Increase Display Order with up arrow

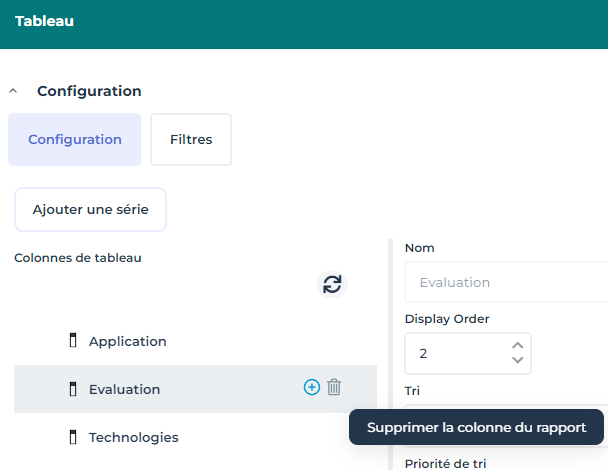pyautogui.click(x=517, y=346)
